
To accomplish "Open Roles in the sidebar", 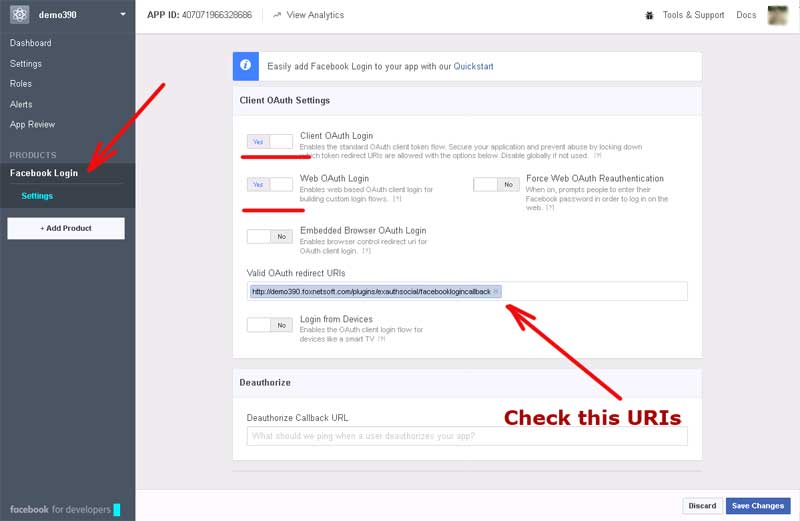I will (20, 84).
